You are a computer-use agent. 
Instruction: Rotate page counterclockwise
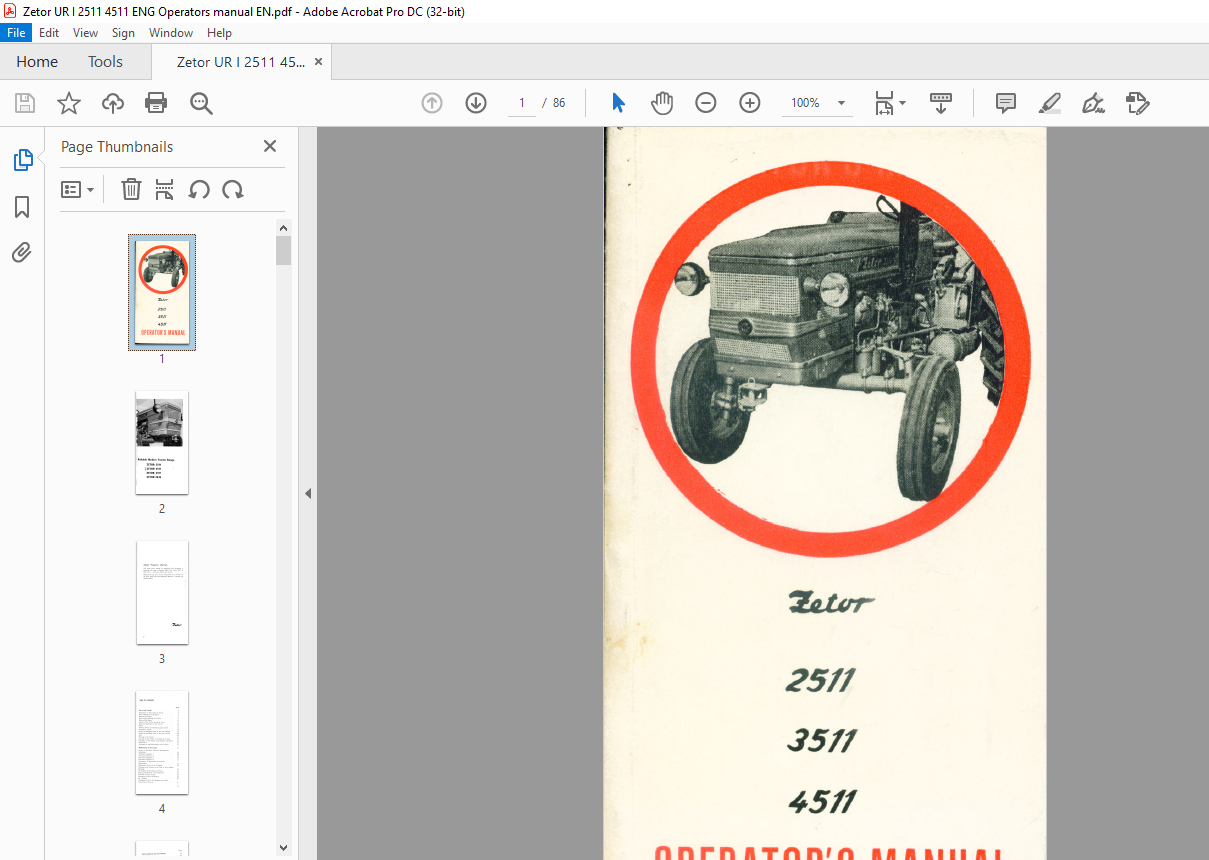tap(199, 189)
